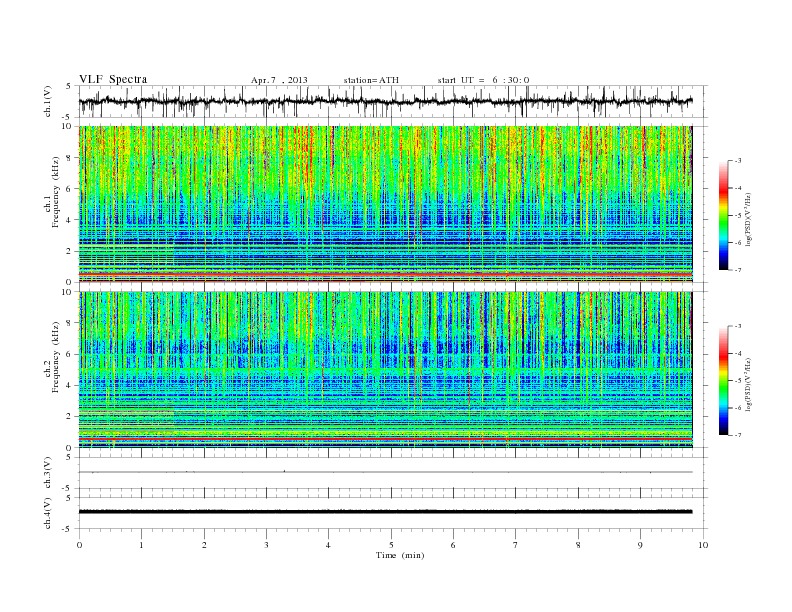This screenshot has height=612, width=792.
Task: Click the "ch.4(V)" axis label
Action: [48, 513]
